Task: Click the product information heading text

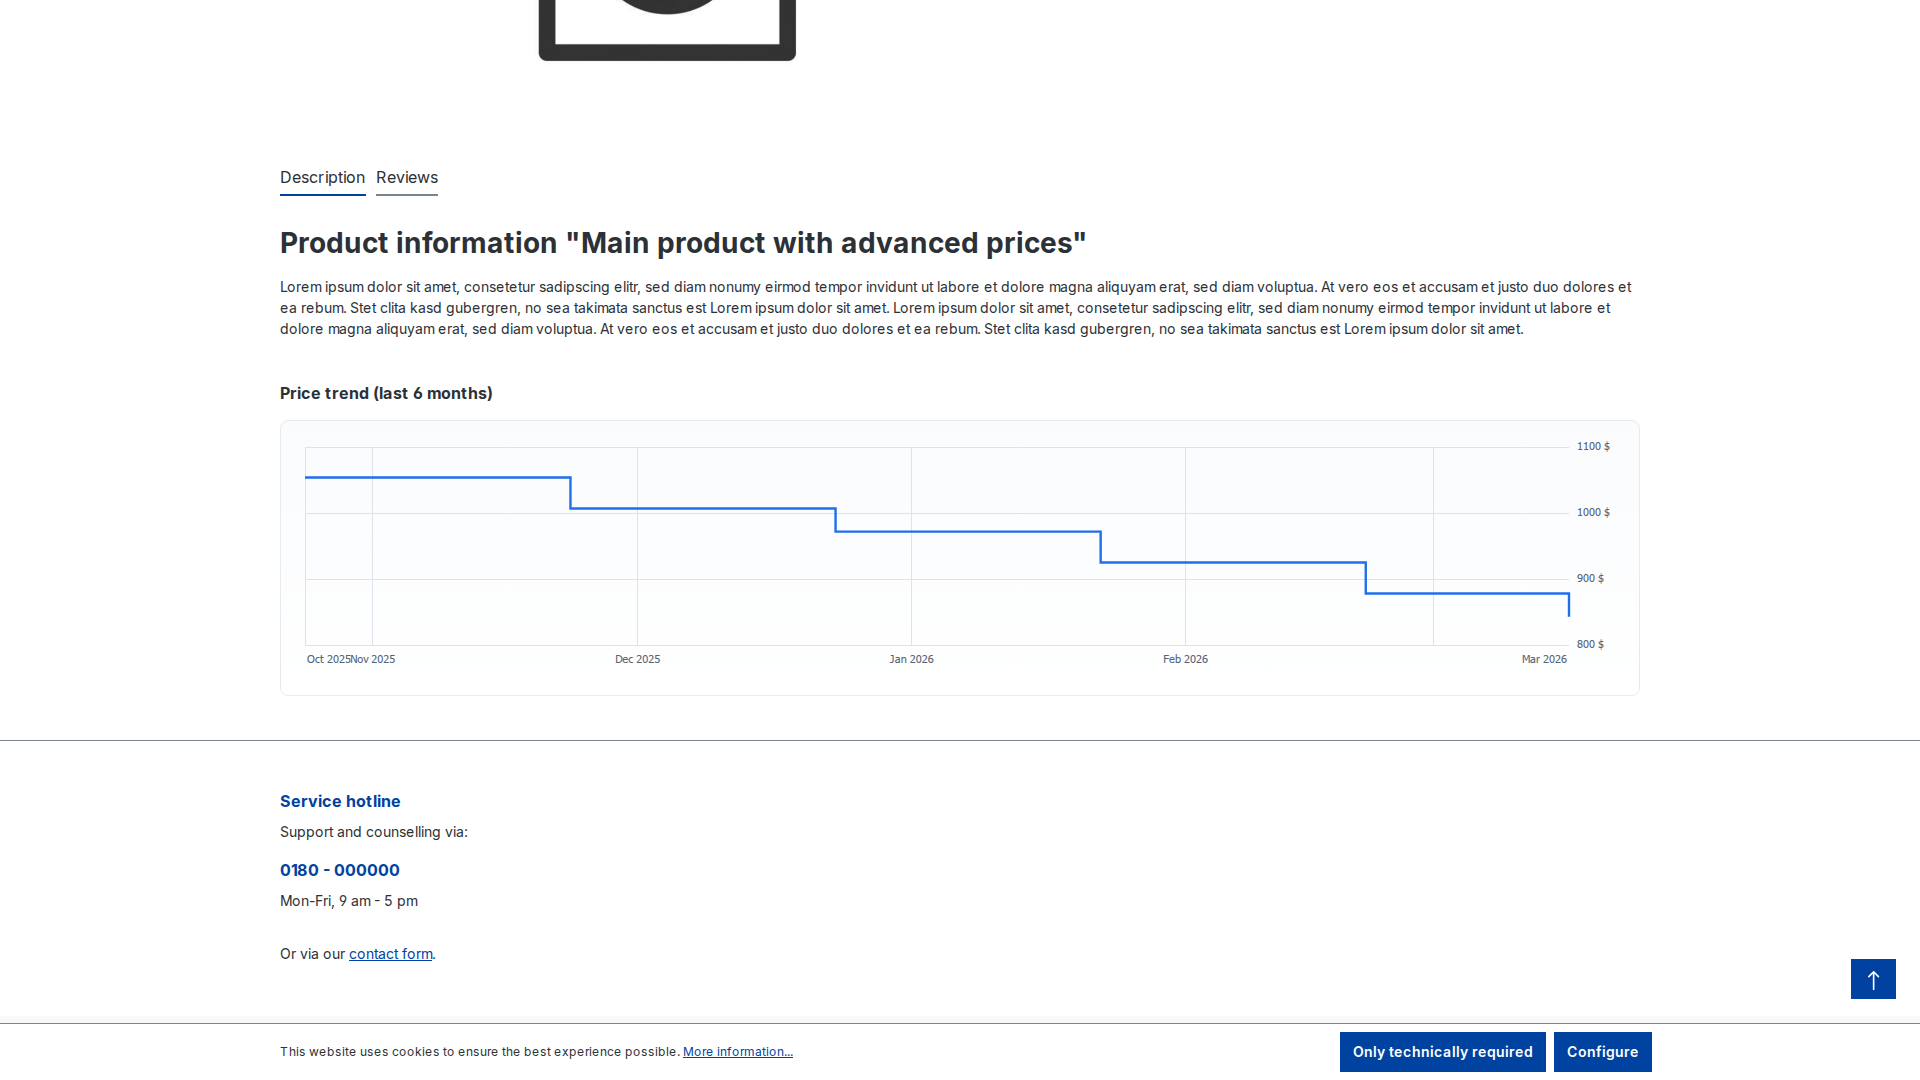Action: click(683, 242)
